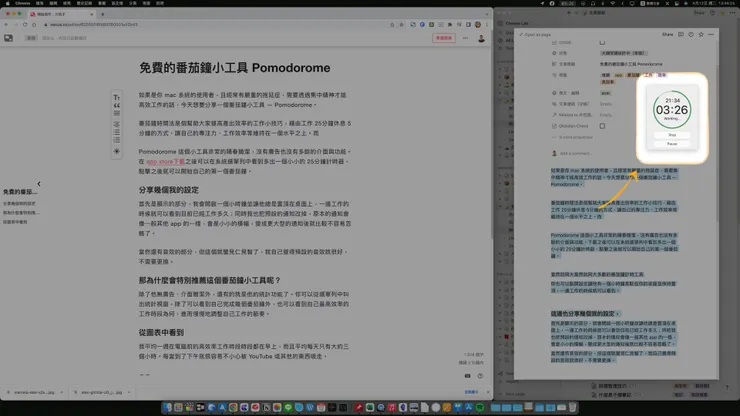
Task: Reload the page in Chrome
Action: pyautogui.click(x=25, y=25)
